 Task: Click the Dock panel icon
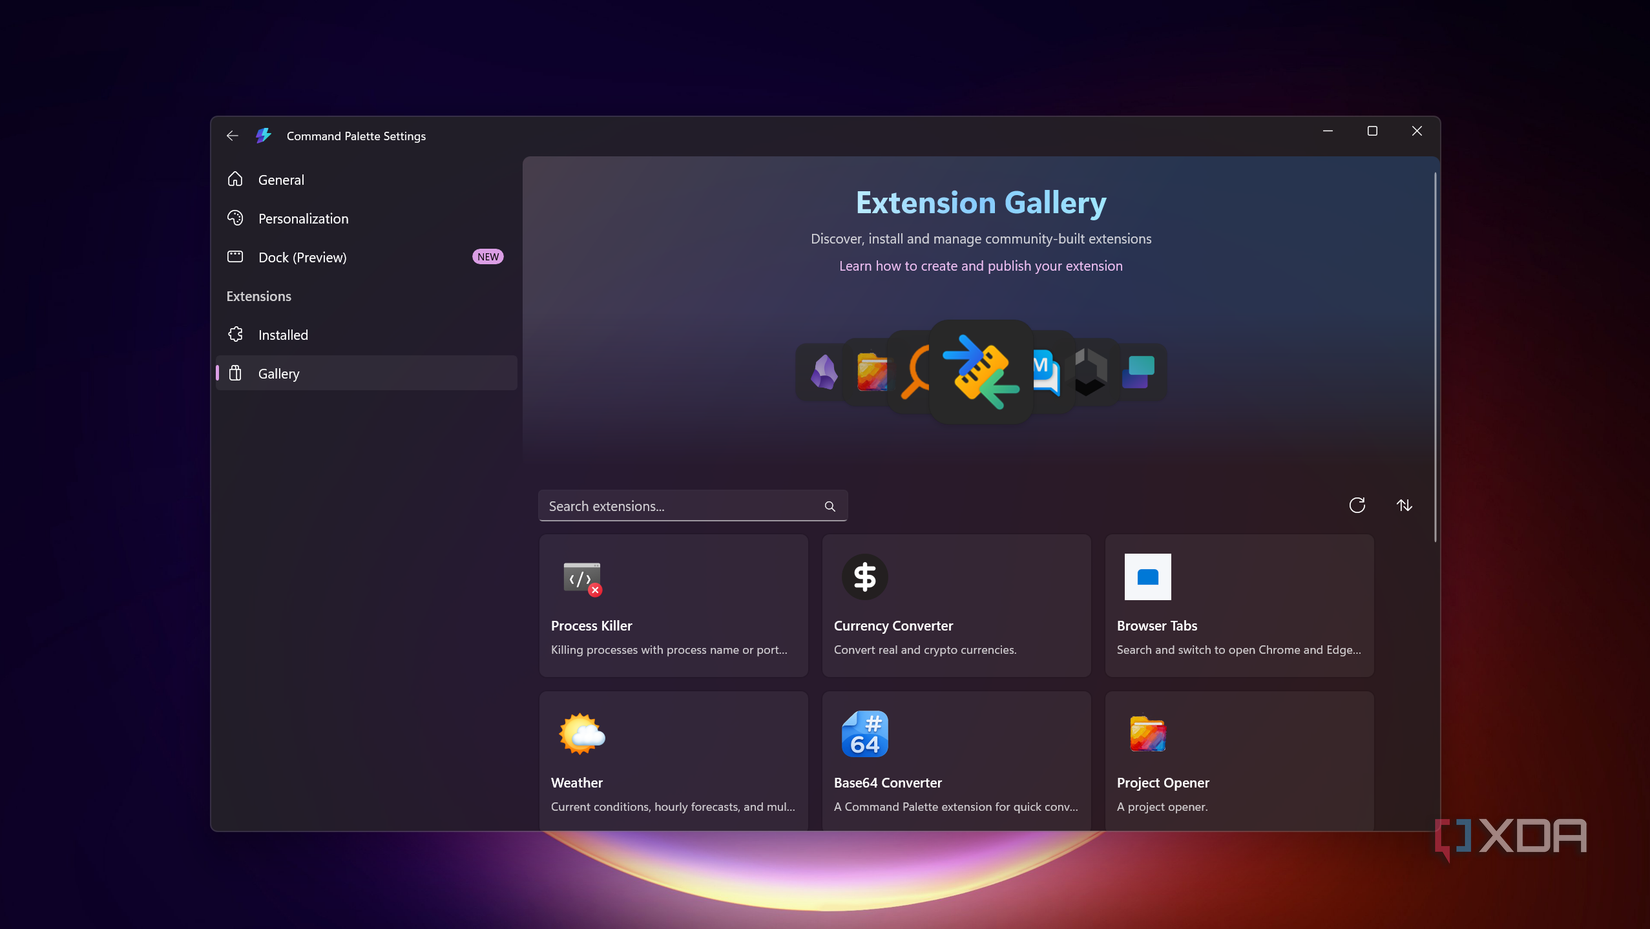(x=235, y=257)
